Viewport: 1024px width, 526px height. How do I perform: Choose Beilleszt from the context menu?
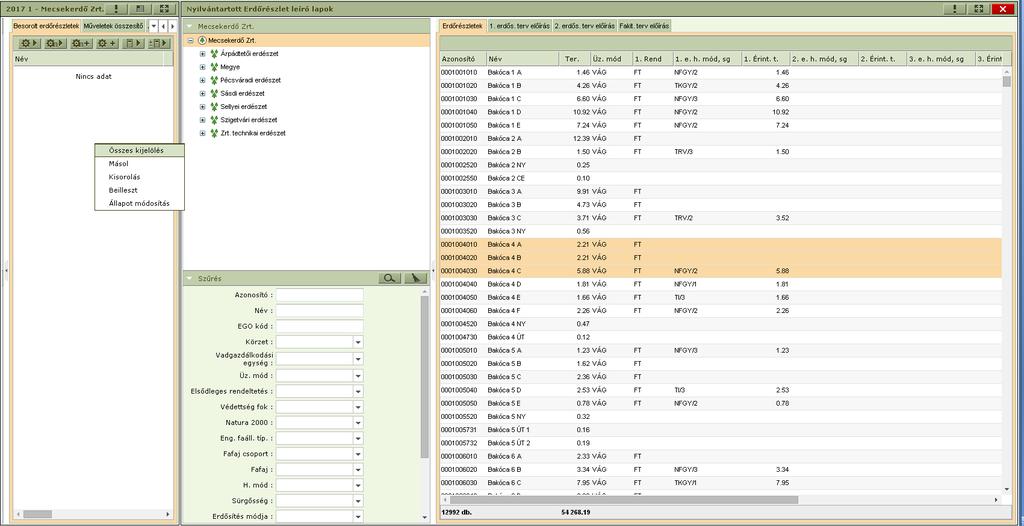(x=140, y=190)
